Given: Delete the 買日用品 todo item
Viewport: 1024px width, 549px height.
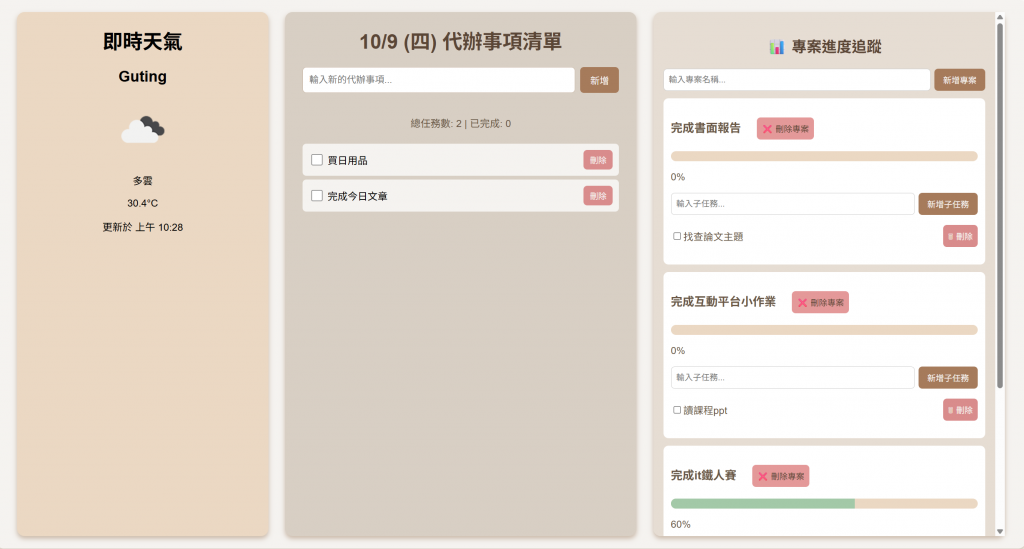Looking at the screenshot, I should point(598,160).
